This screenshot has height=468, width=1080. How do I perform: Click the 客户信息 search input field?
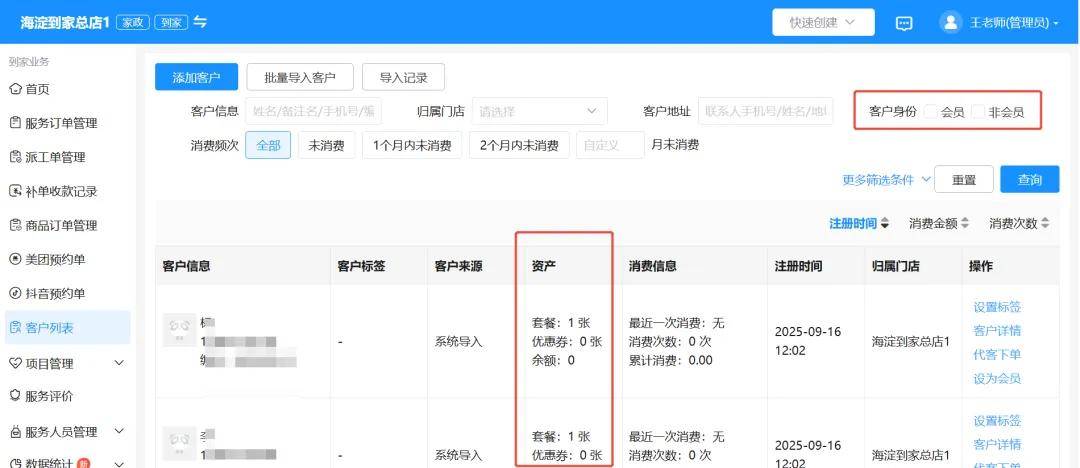coord(314,112)
